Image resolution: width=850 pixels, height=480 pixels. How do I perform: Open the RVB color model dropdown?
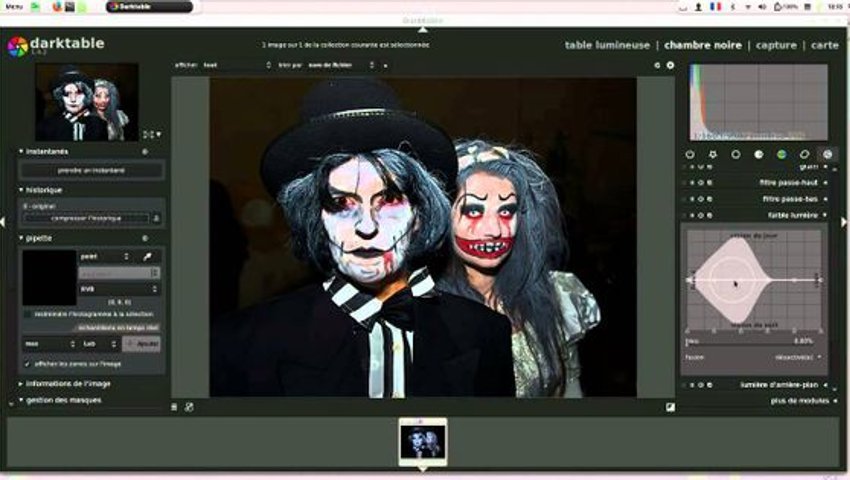pyautogui.click(x=119, y=289)
